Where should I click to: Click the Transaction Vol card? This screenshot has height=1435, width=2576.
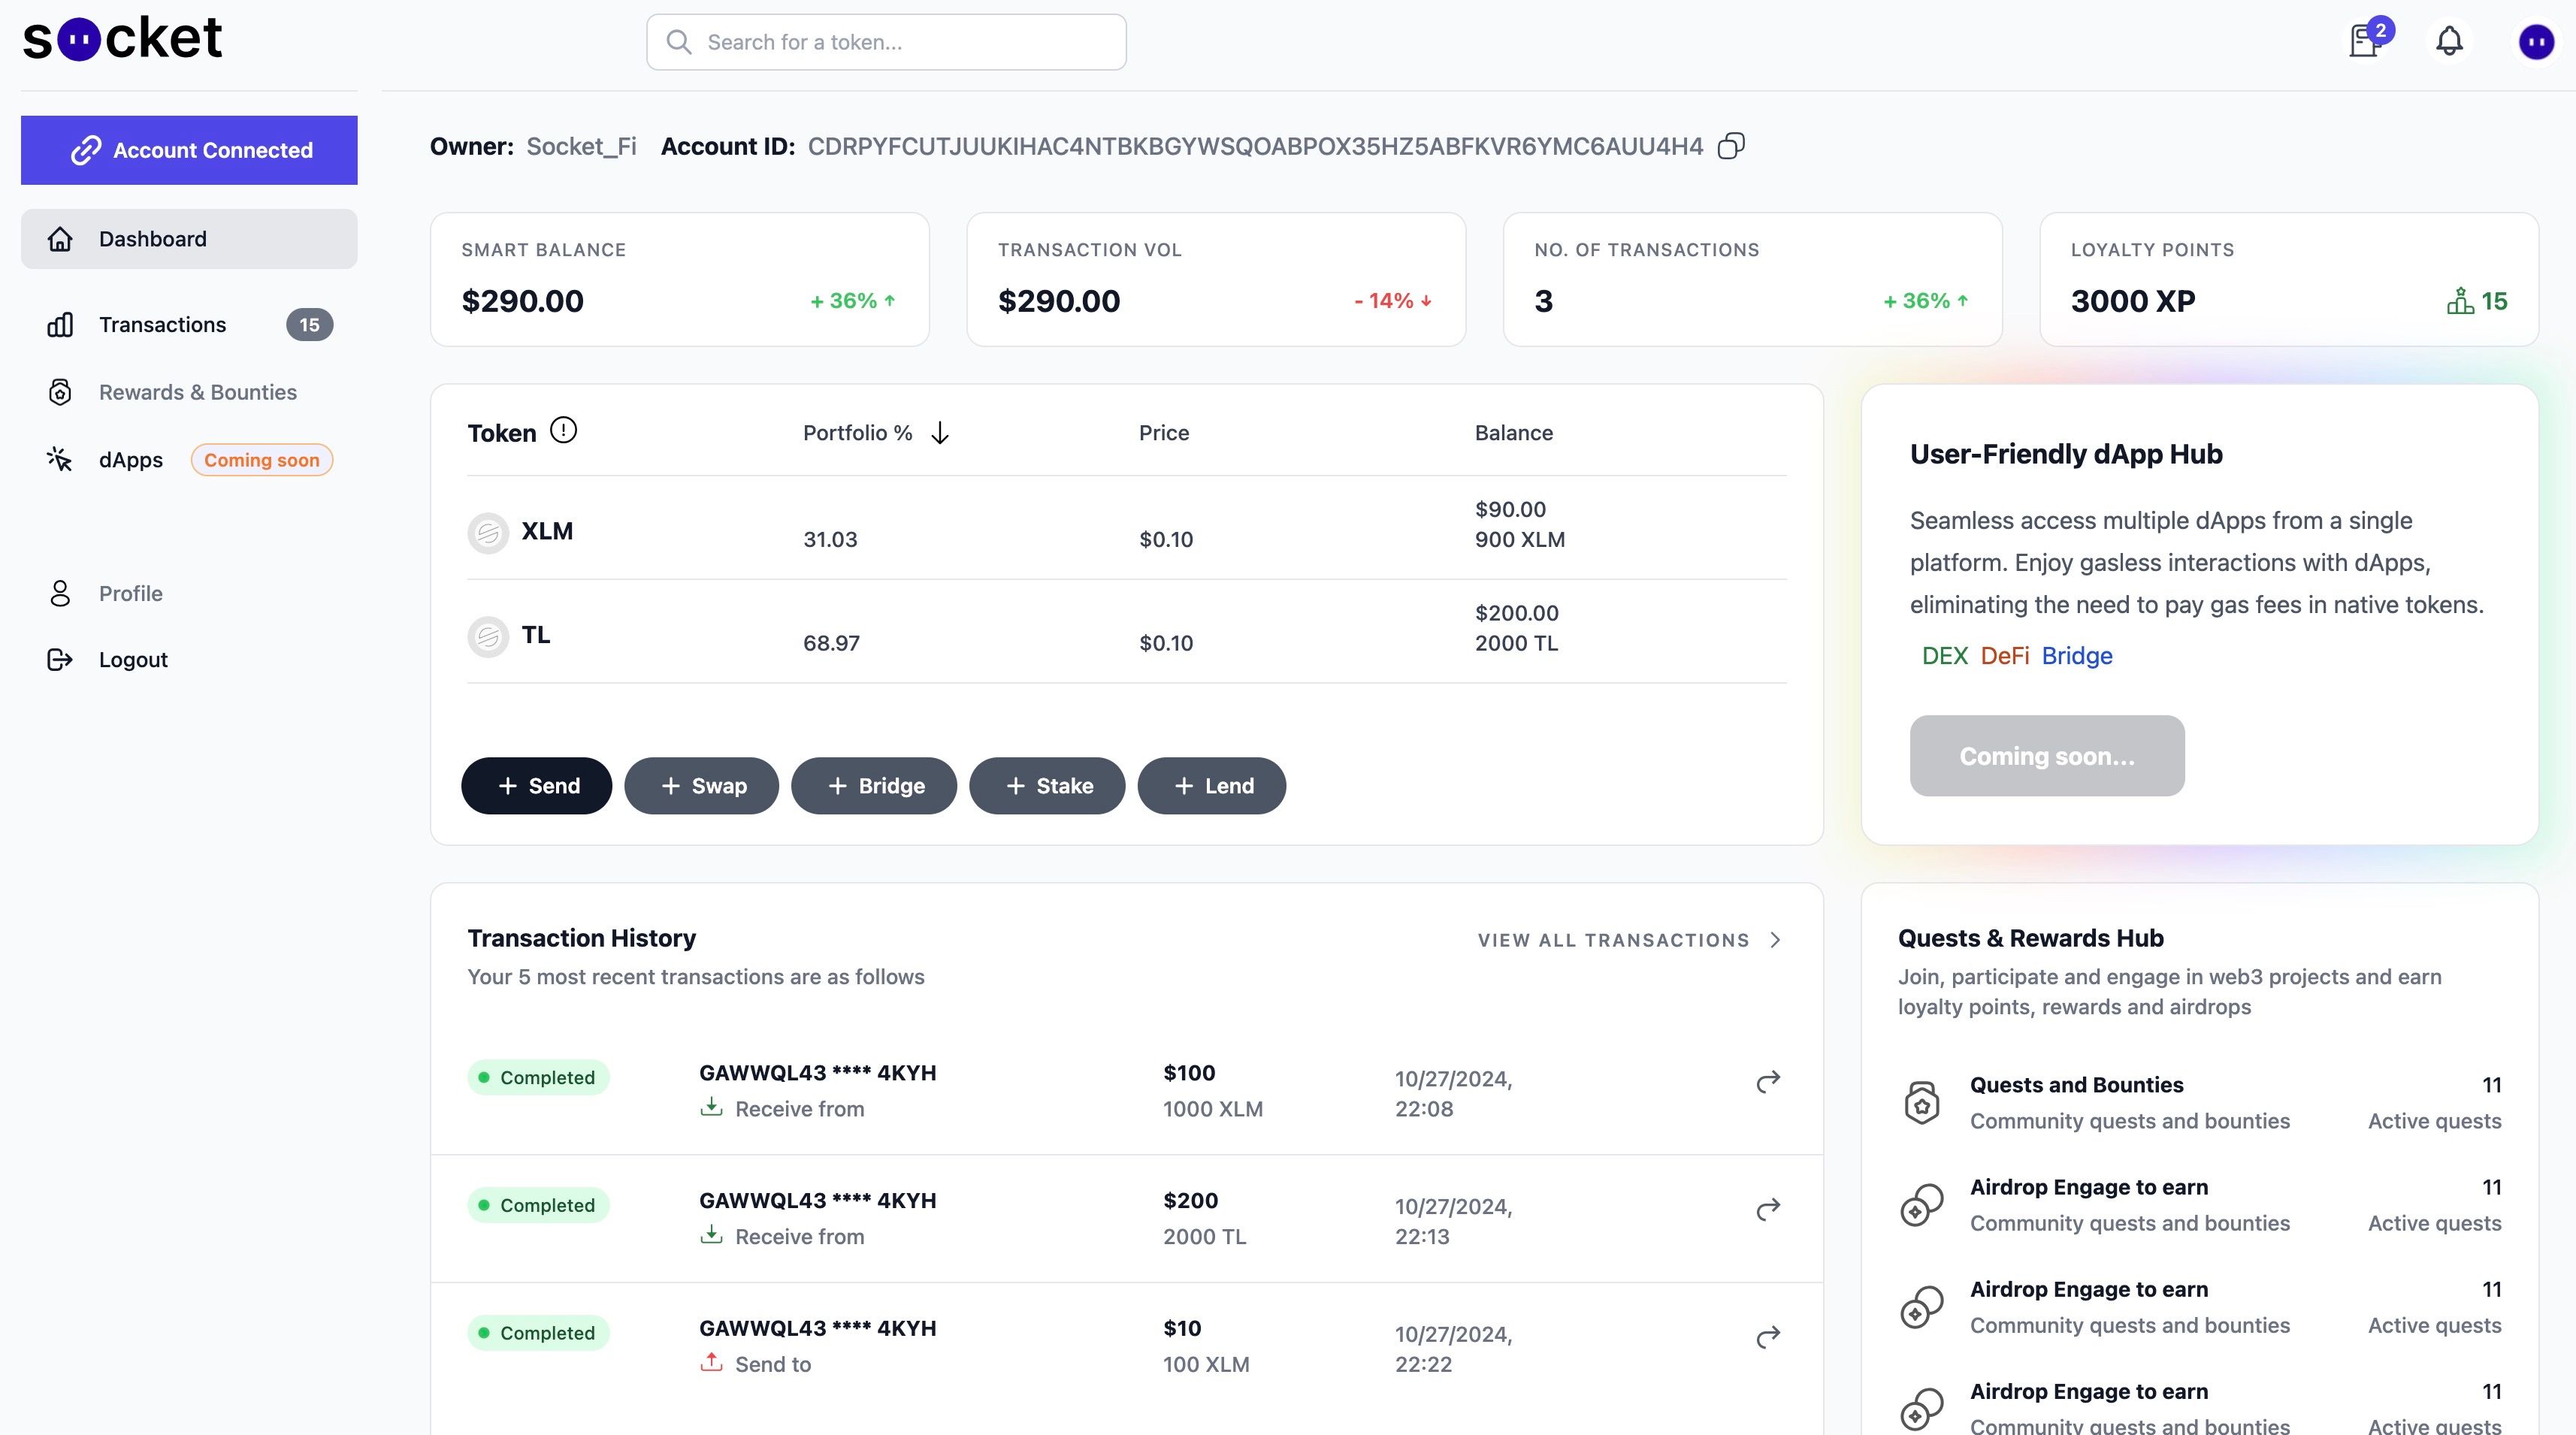[1216, 279]
